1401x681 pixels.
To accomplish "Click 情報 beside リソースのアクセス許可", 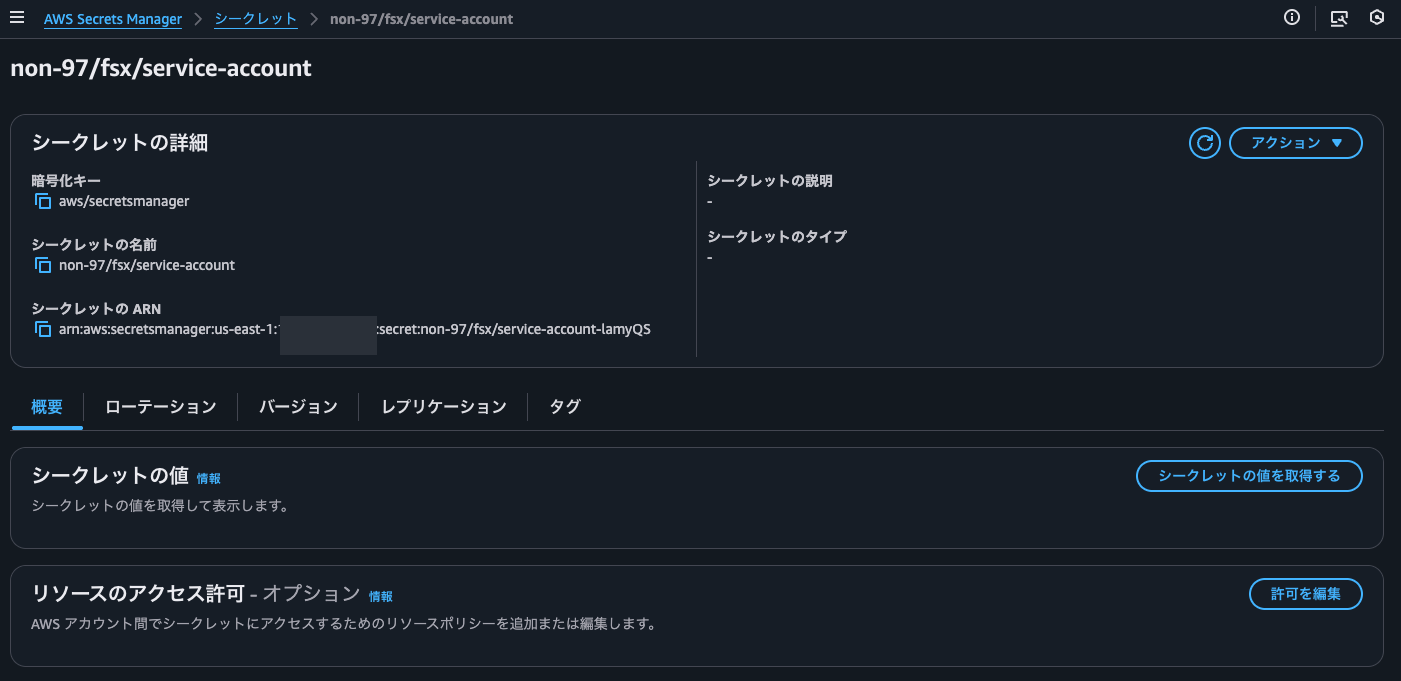I will point(380,596).
